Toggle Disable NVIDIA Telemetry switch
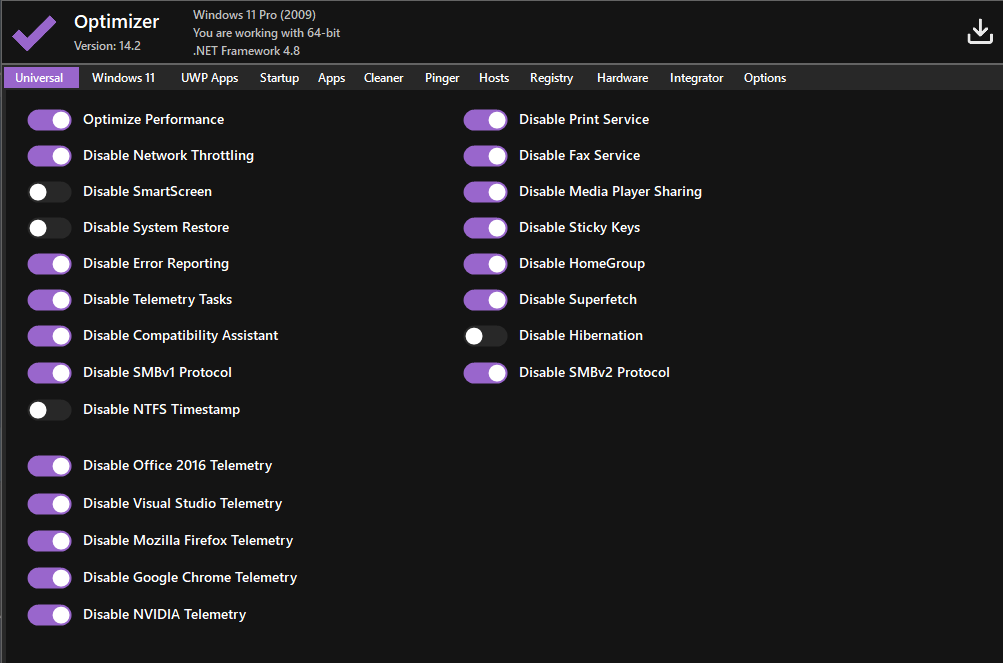The width and height of the screenshot is (1003, 663). click(49, 615)
